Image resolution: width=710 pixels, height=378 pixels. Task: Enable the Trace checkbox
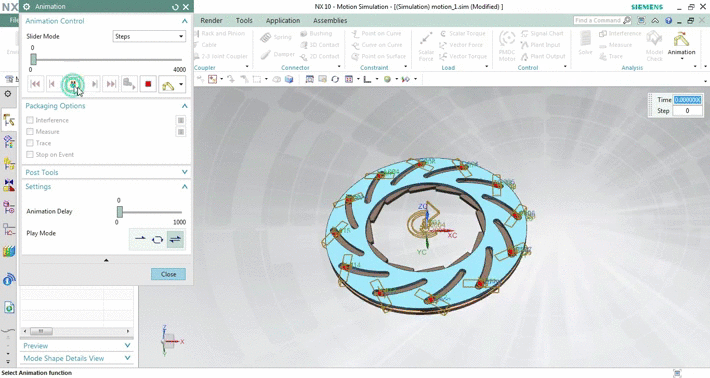coord(30,143)
